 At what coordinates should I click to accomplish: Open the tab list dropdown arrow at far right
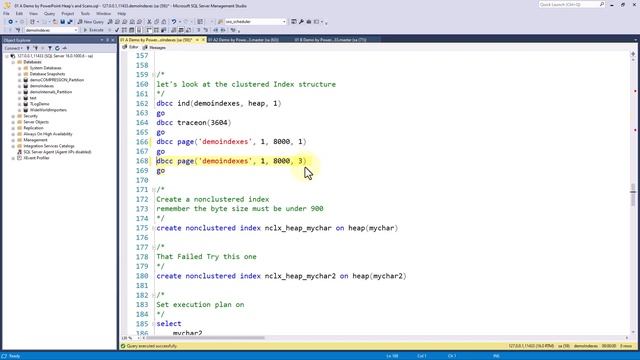636,40
